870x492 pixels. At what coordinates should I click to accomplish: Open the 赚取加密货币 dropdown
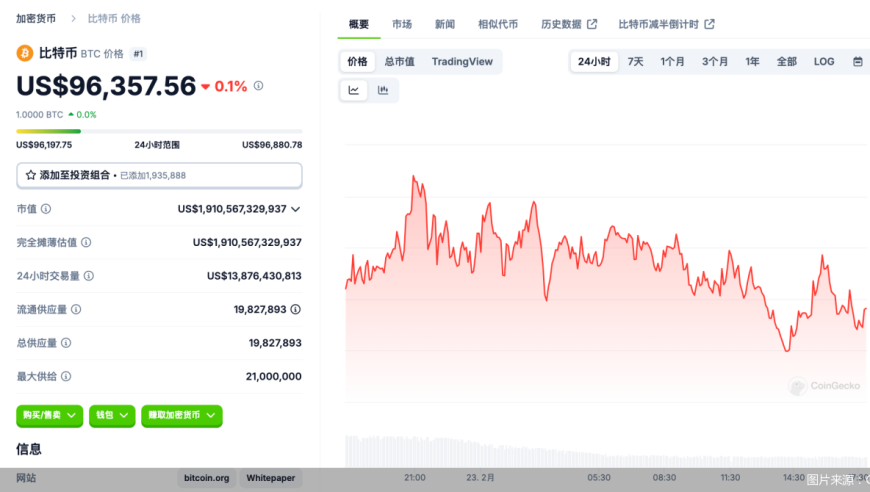point(182,415)
